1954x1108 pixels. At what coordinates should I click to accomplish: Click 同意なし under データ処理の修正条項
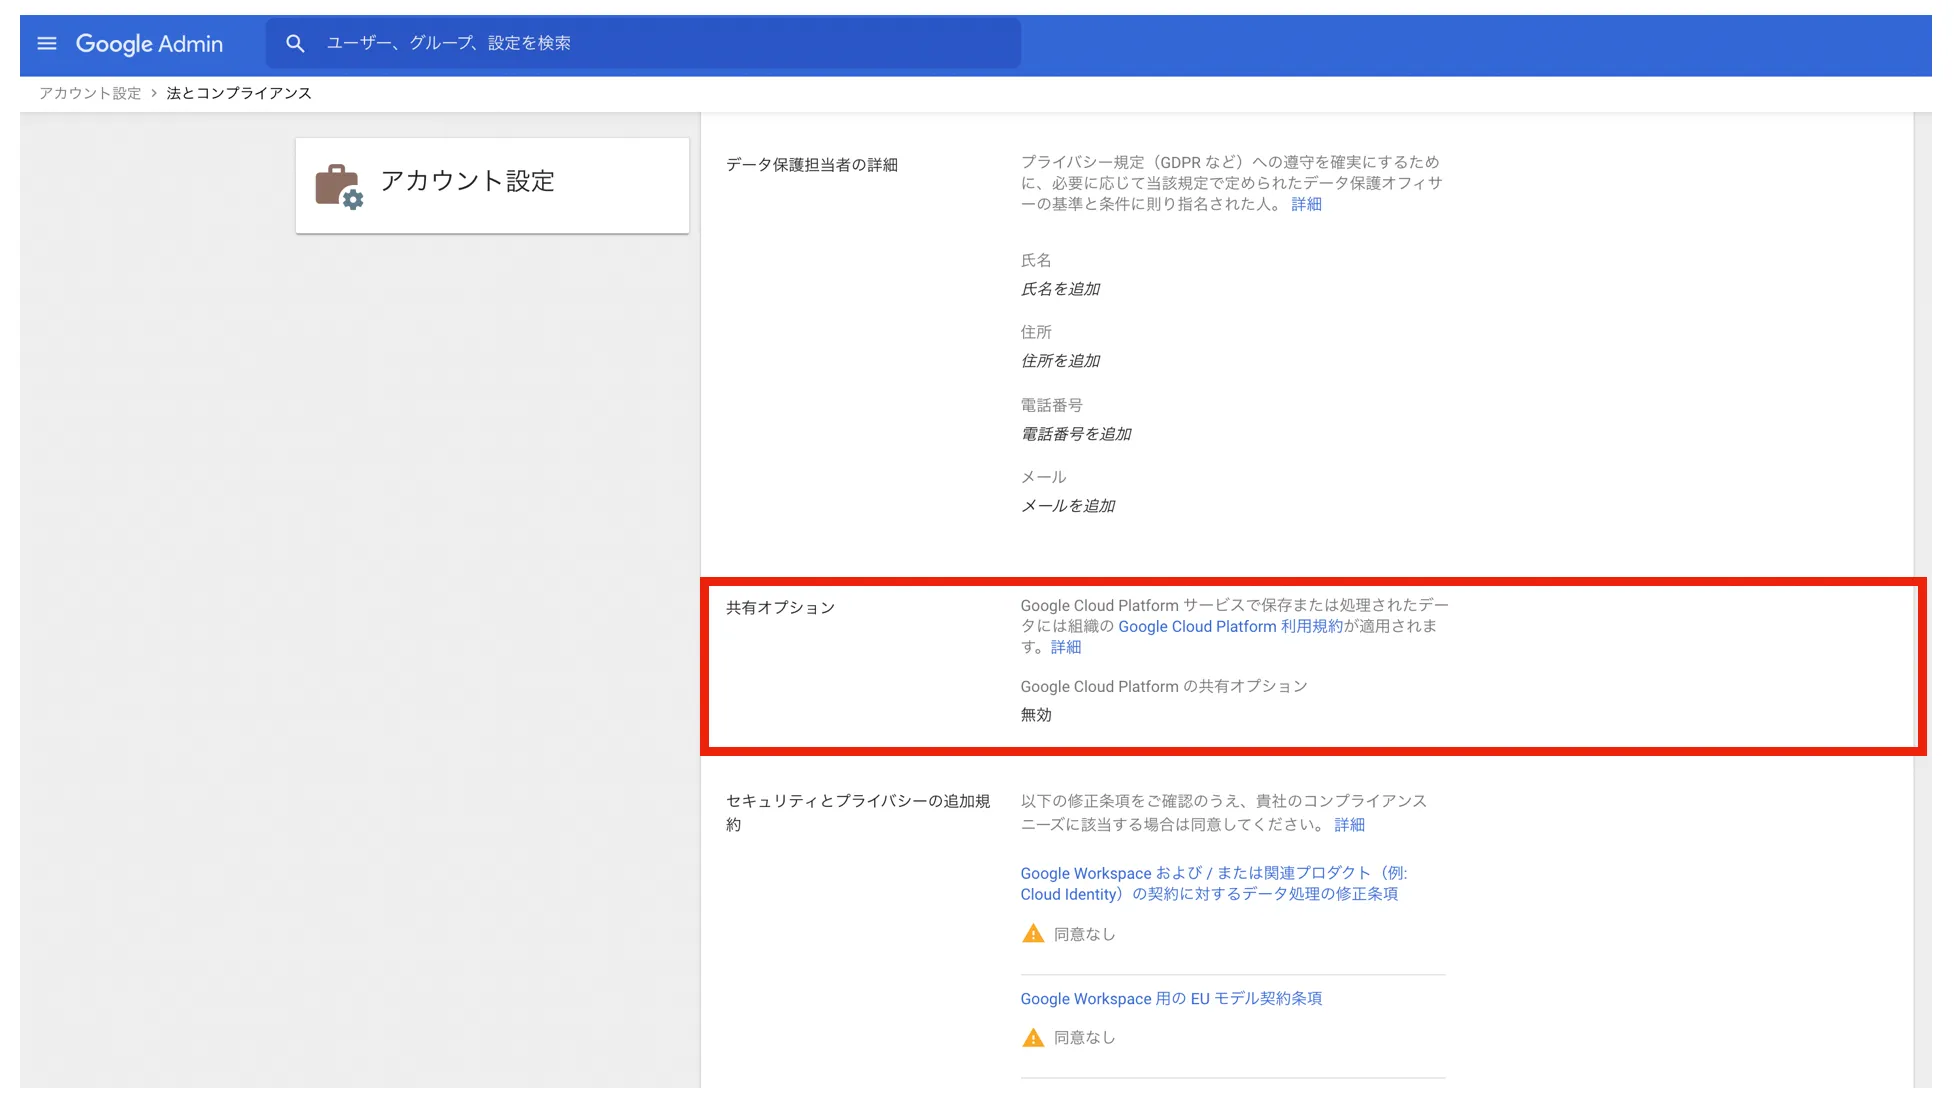[x=1084, y=934]
